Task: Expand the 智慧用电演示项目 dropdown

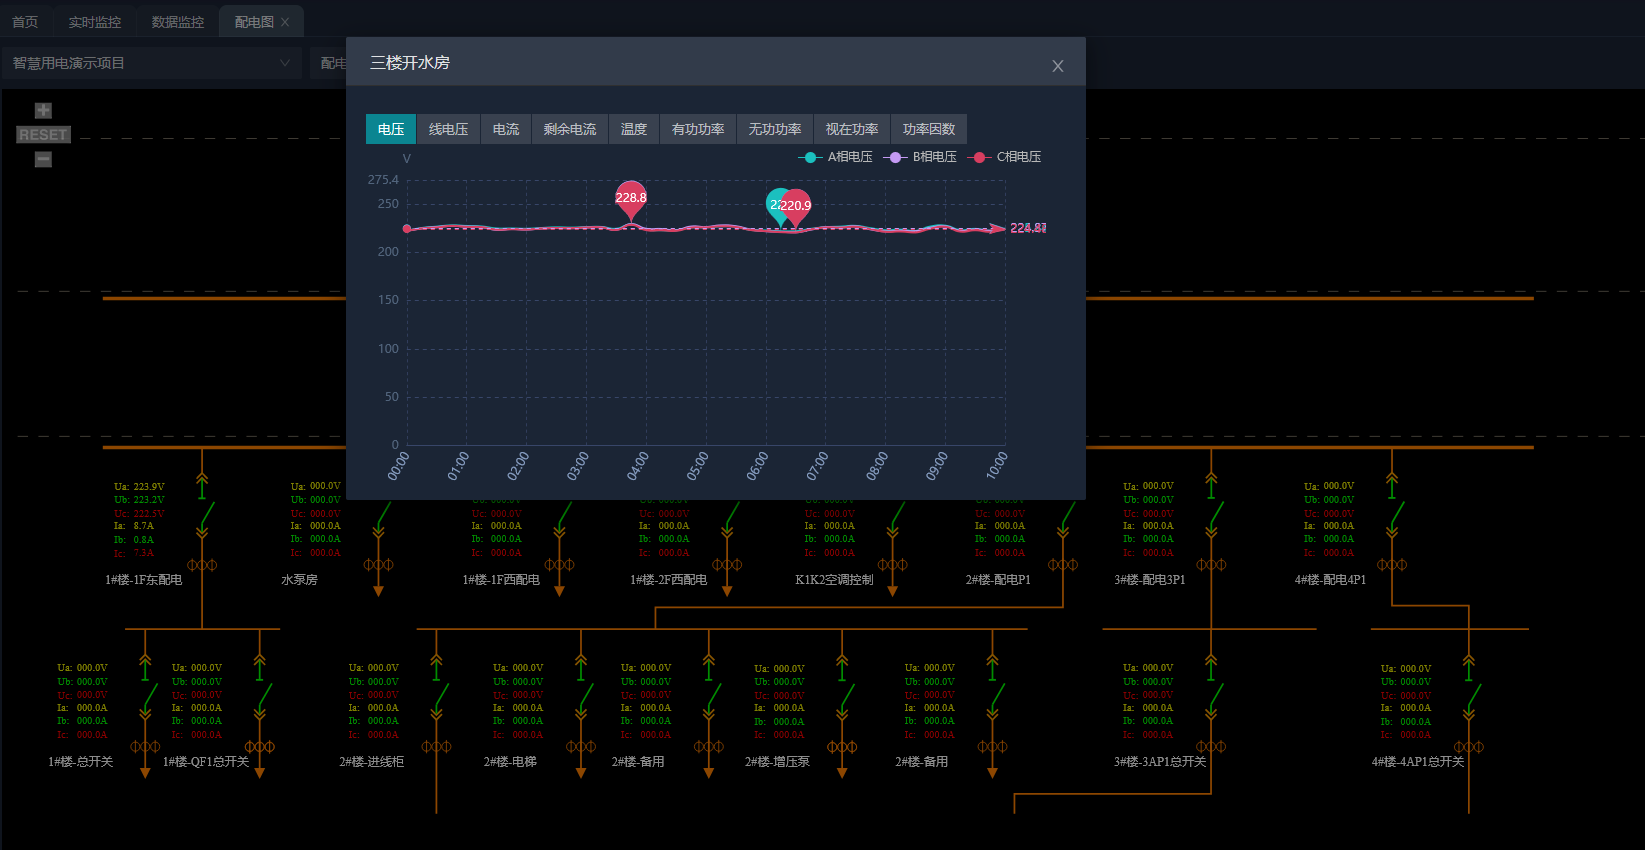Action: click(x=152, y=63)
